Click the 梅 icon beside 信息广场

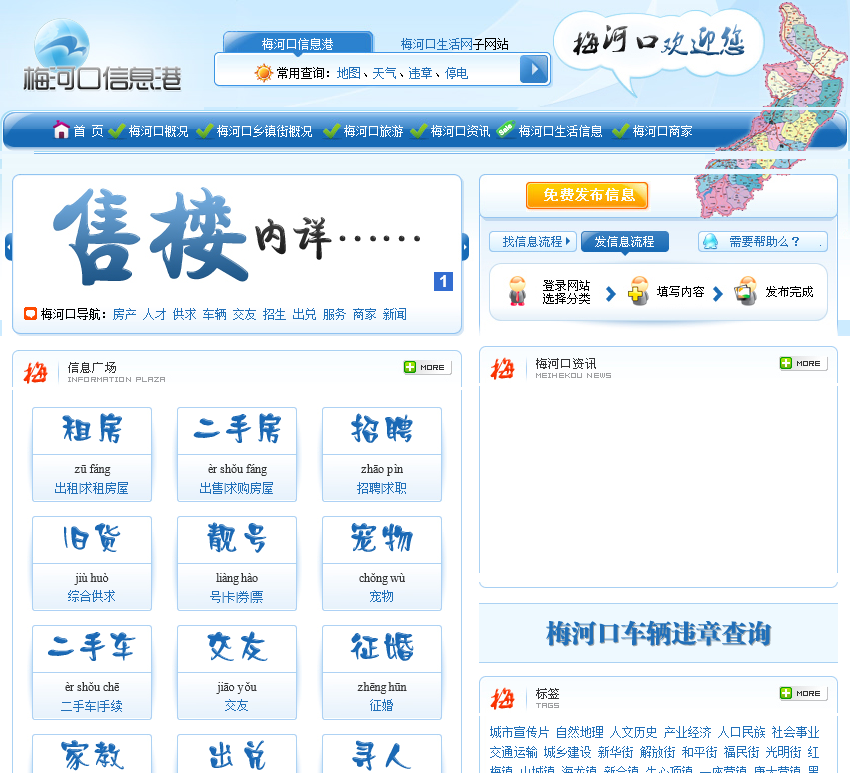(36, 372)
